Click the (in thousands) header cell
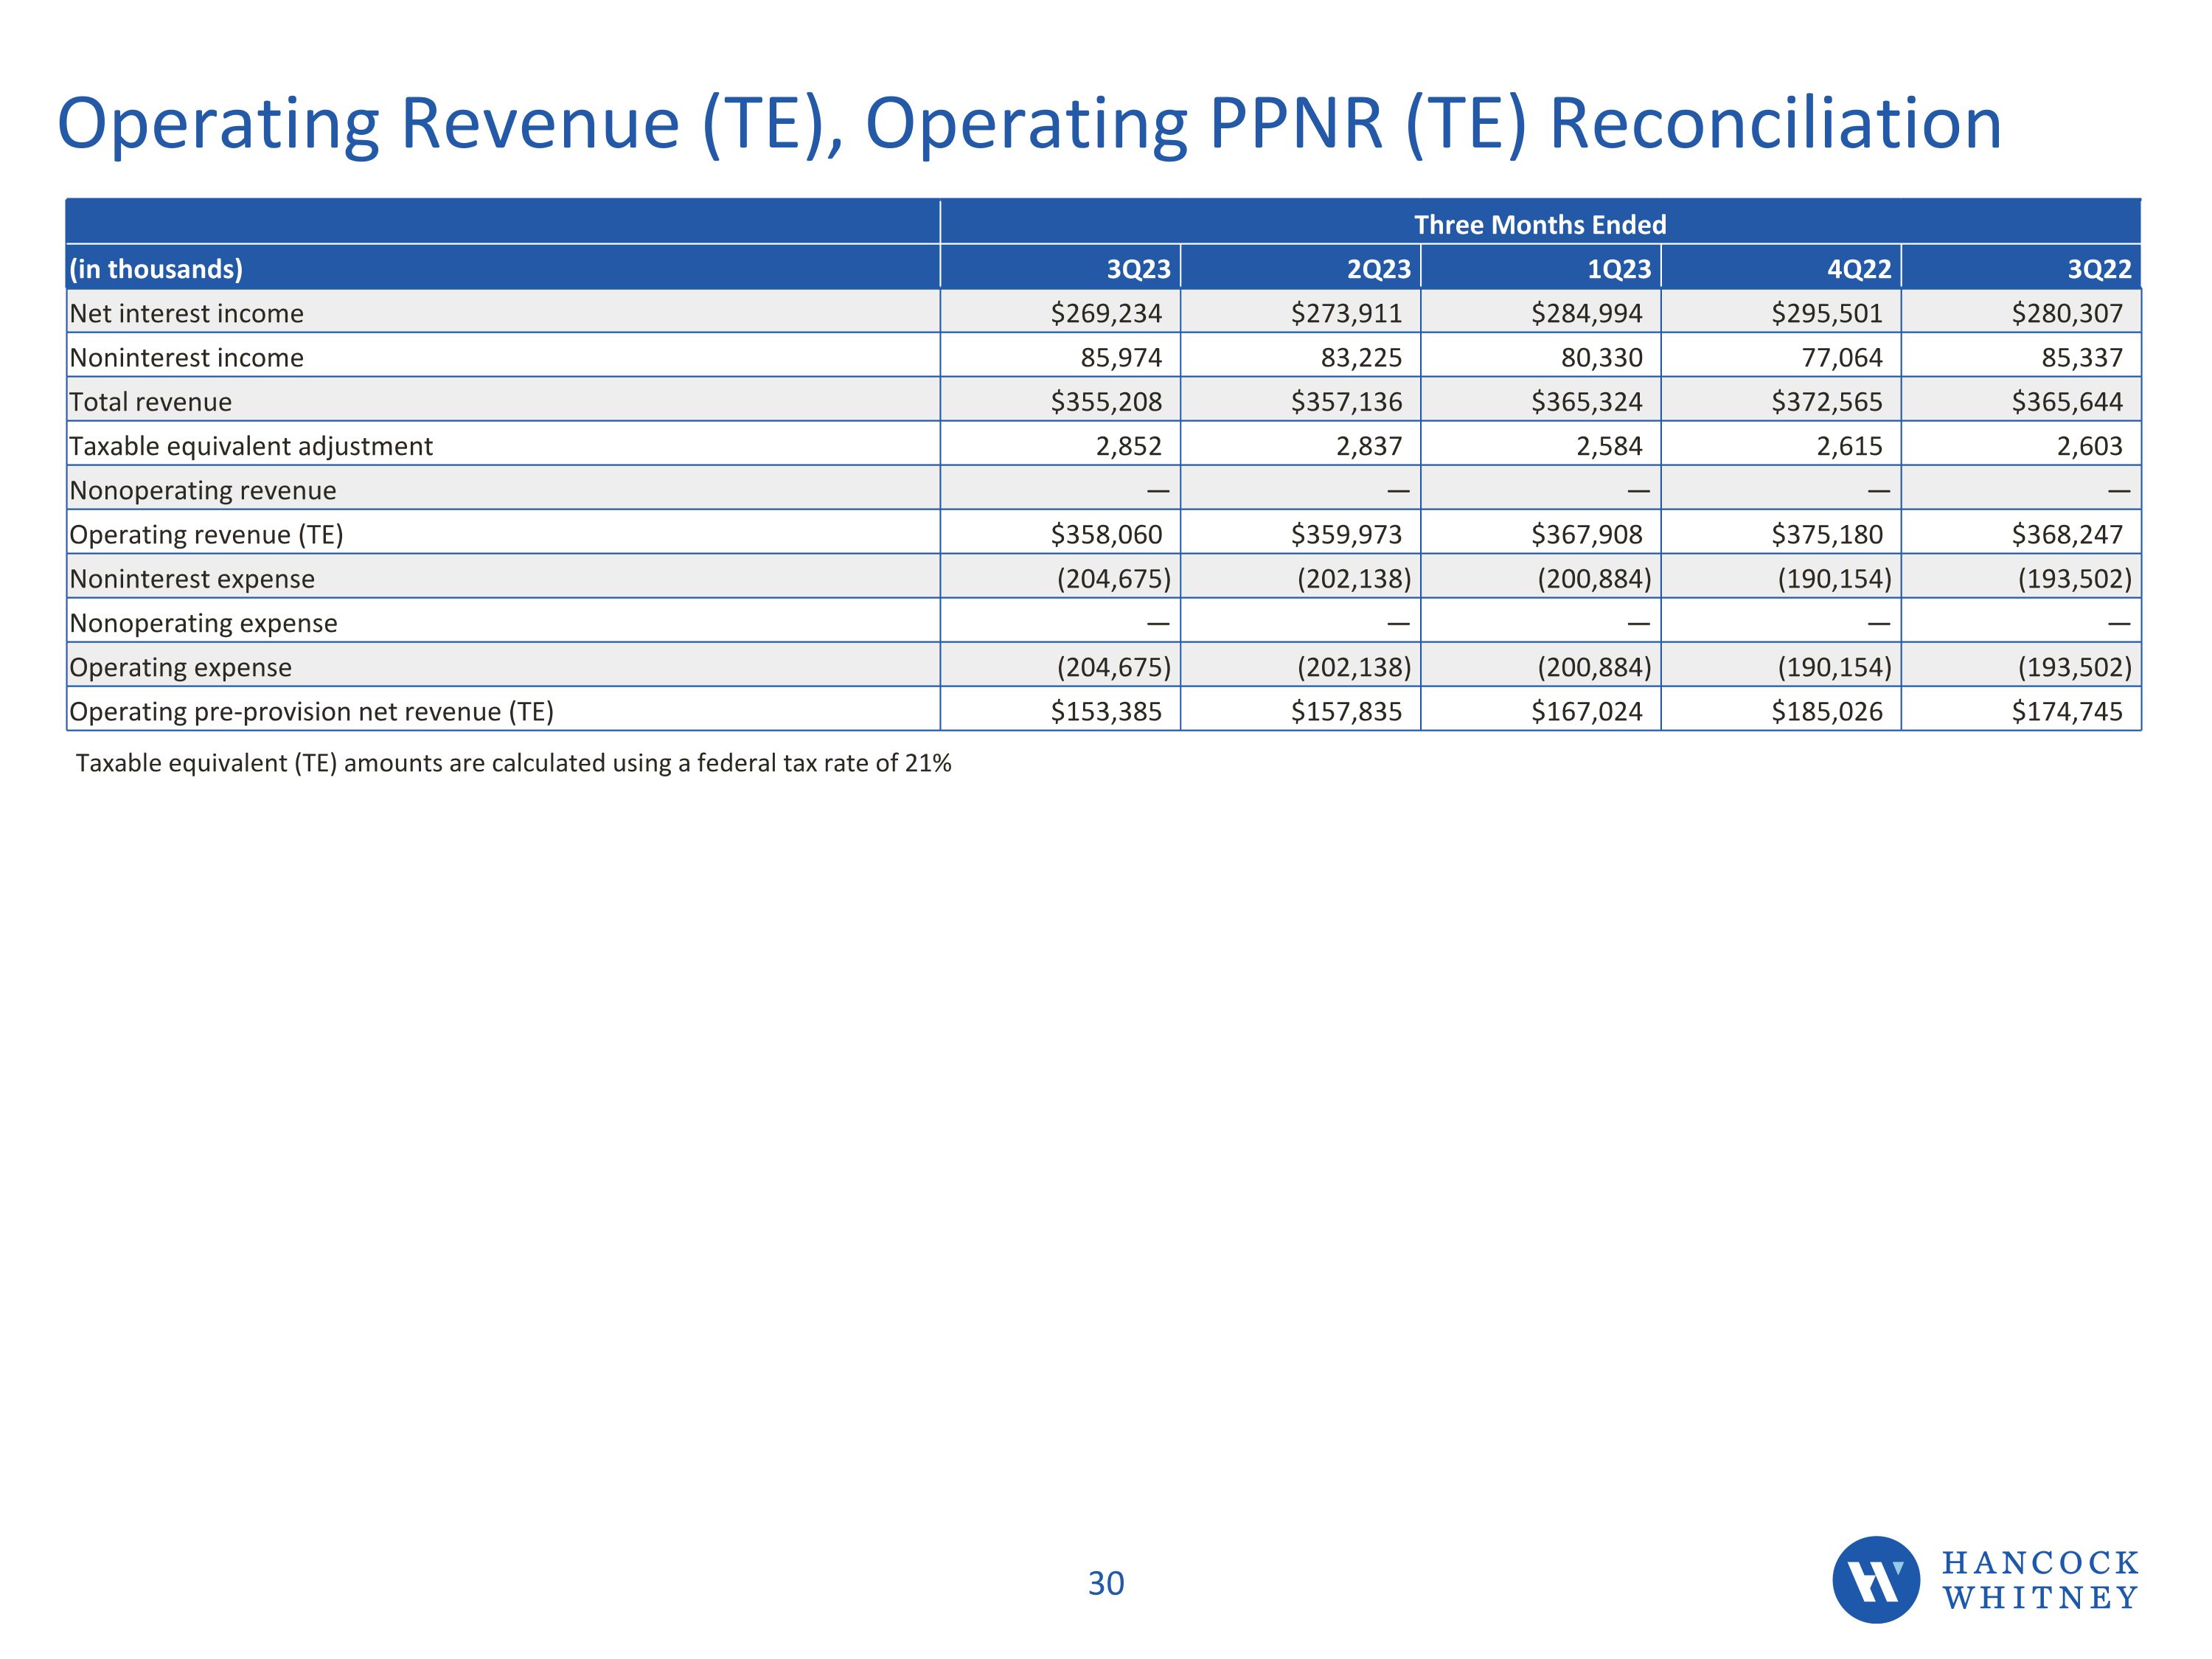The height and width of the screenshot is (1659, 2212). (156, 269)
